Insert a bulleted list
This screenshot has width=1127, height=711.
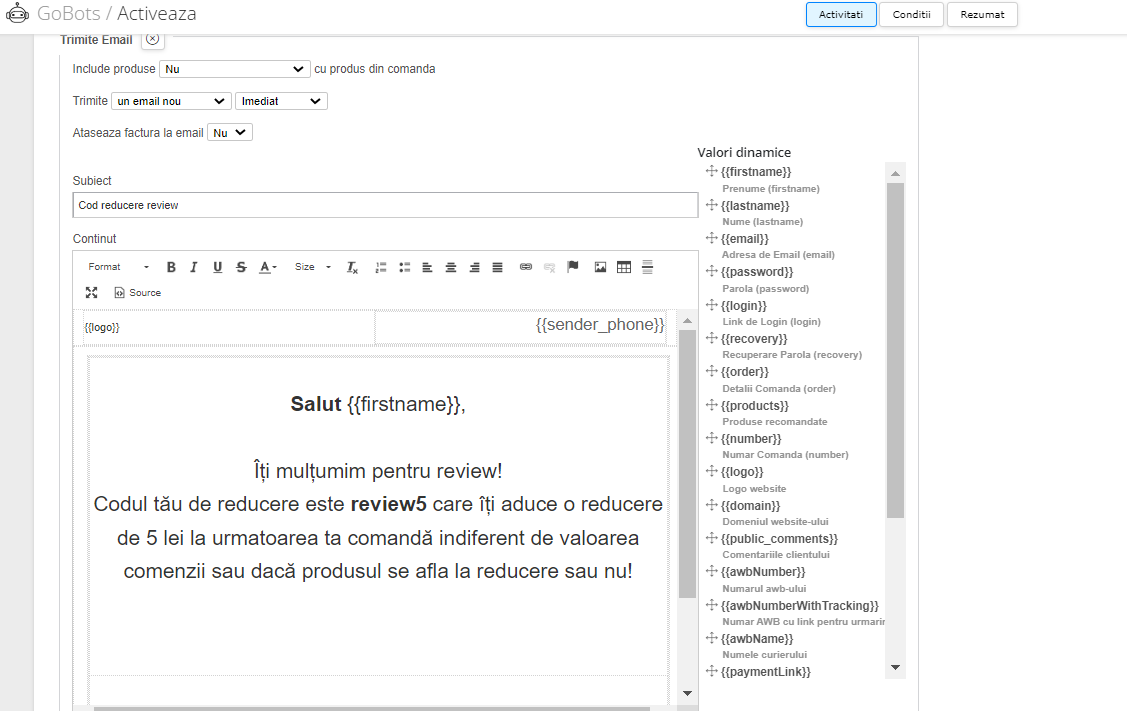point(405,267)
